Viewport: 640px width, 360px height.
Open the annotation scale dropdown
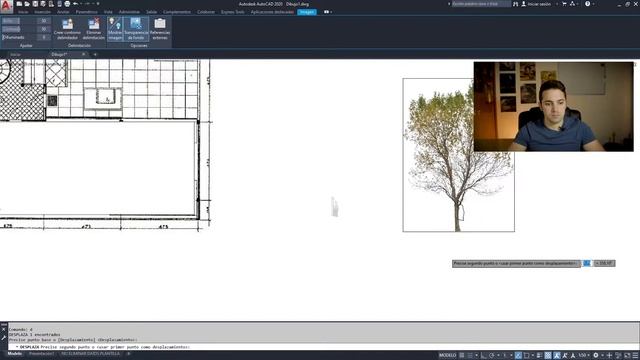pos(584,356)
